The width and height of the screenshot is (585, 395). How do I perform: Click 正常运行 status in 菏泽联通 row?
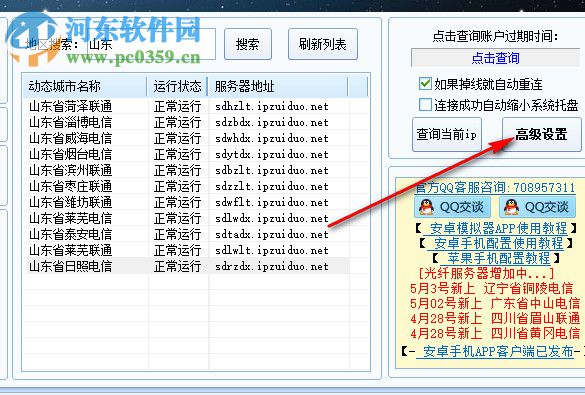pos(178,106)
